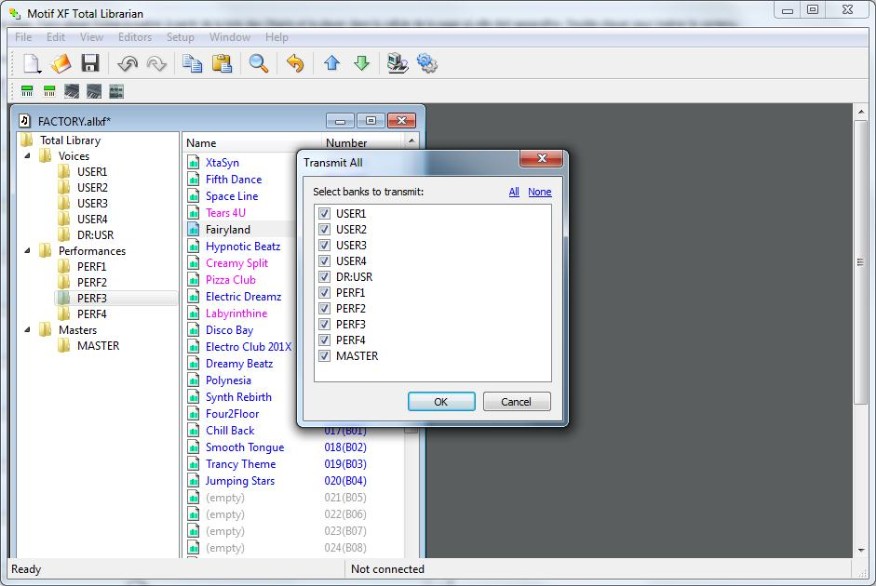This screenshot has width=876, height=586.
Task: Click the performance icon beside Hypnotic Beatz
Action: click(x=193, y=246)
